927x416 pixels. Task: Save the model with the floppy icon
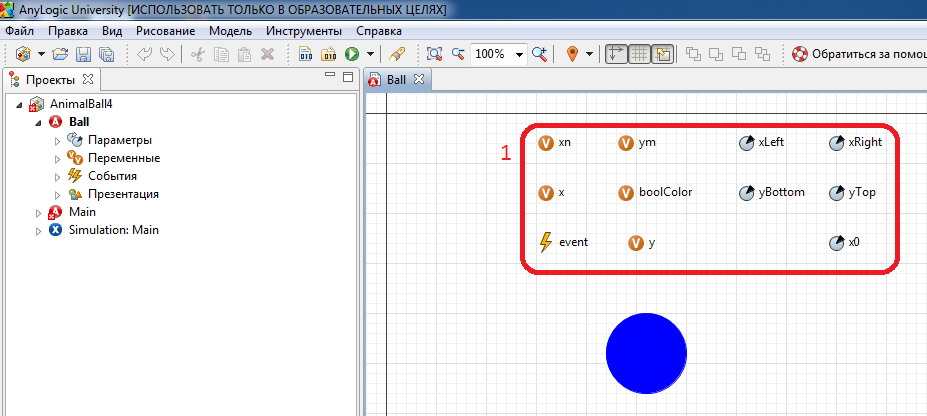83,54
